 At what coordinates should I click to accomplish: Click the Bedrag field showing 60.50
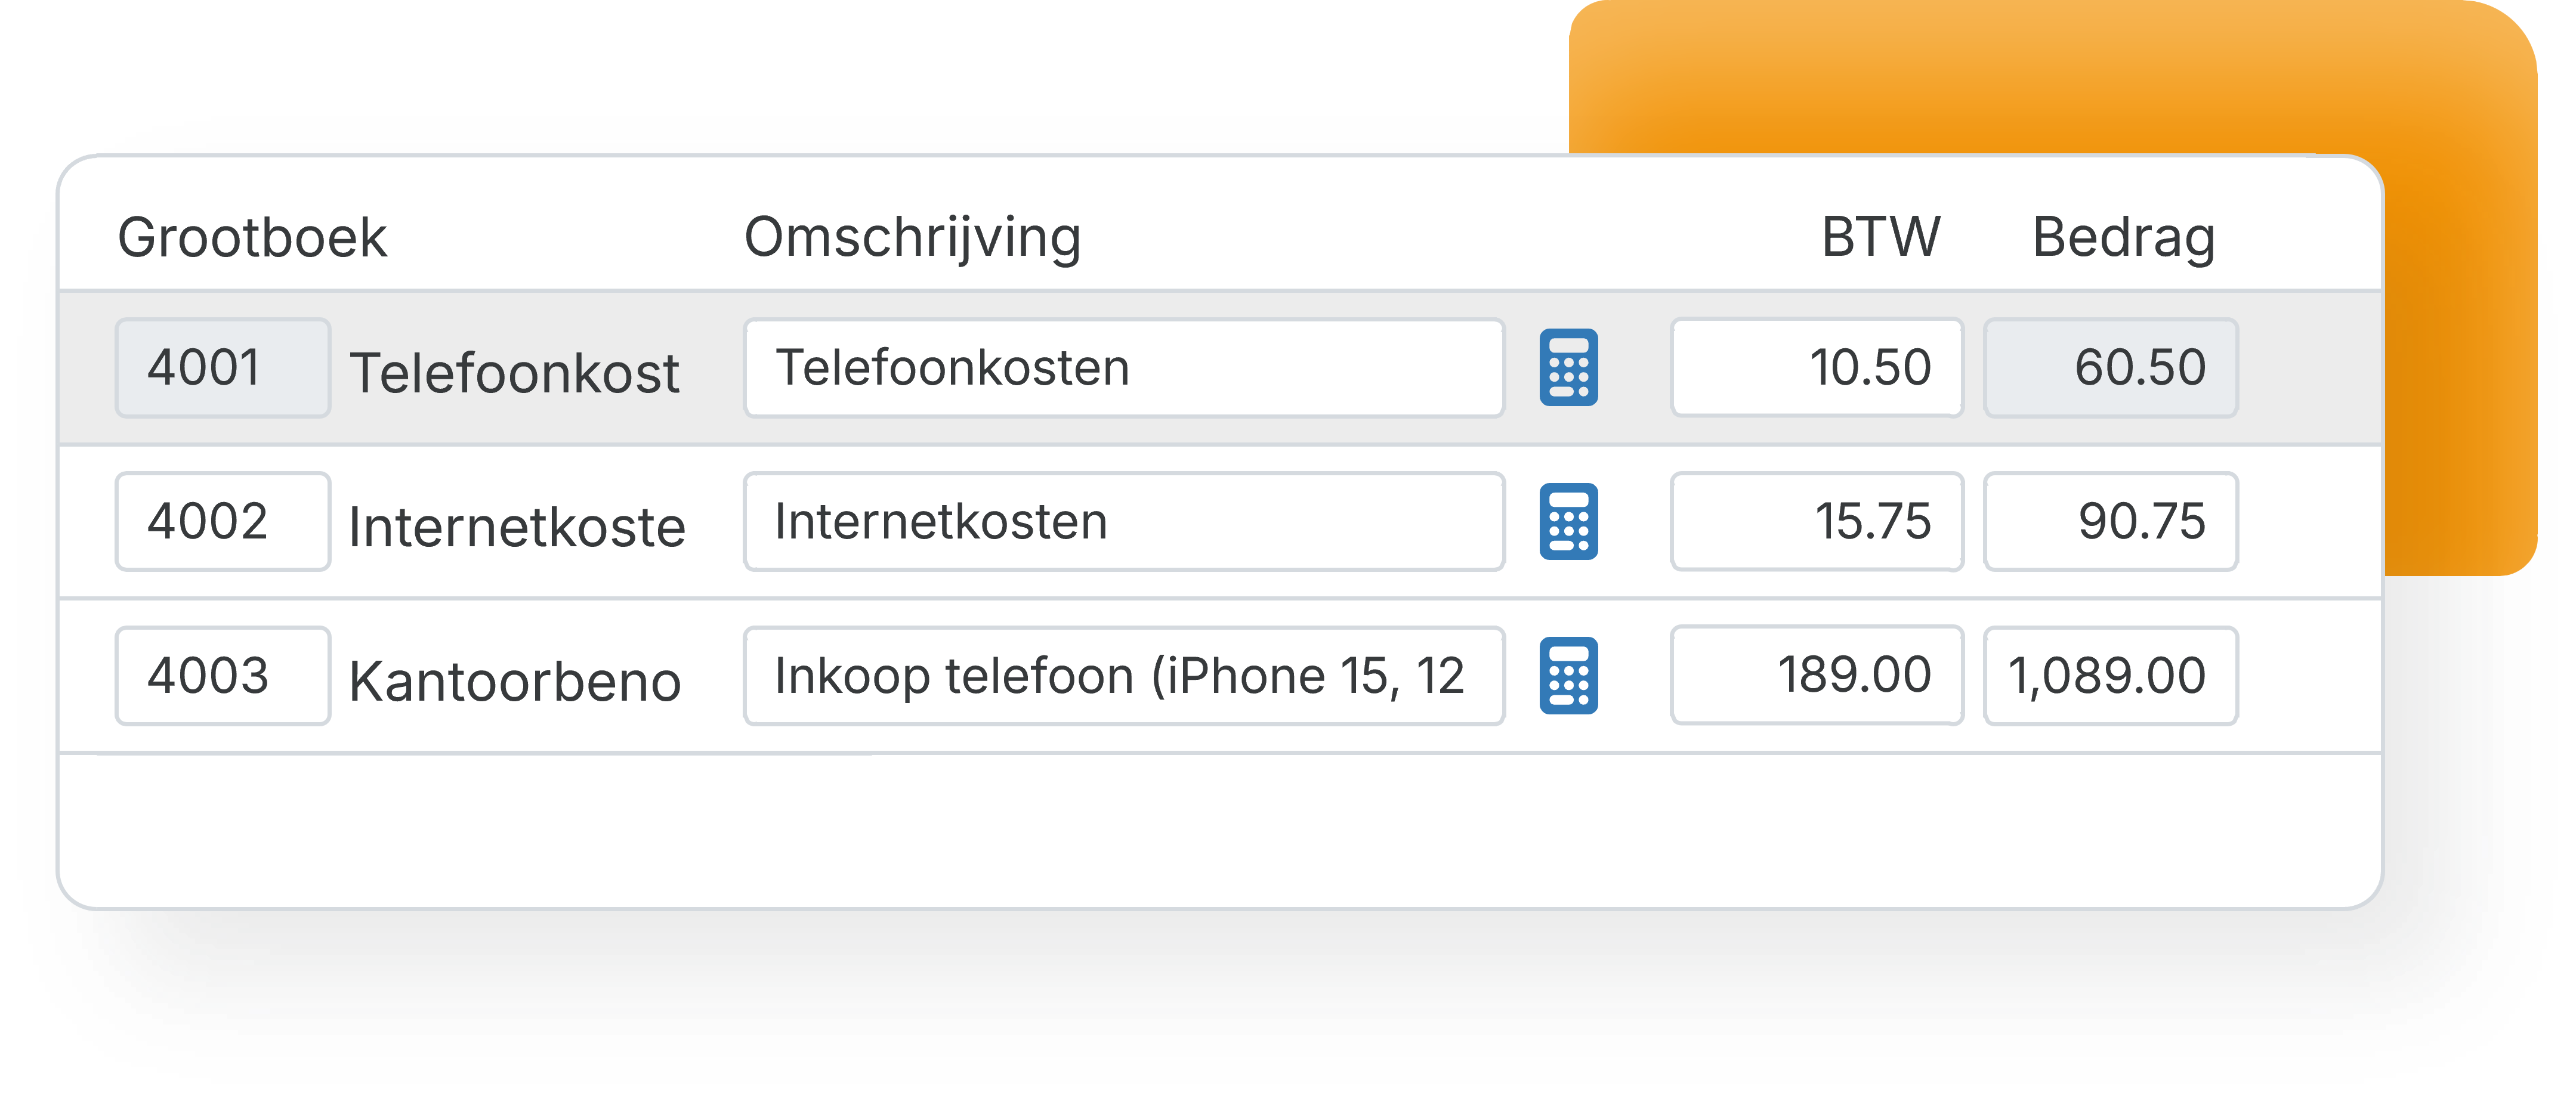(2110, 367)
